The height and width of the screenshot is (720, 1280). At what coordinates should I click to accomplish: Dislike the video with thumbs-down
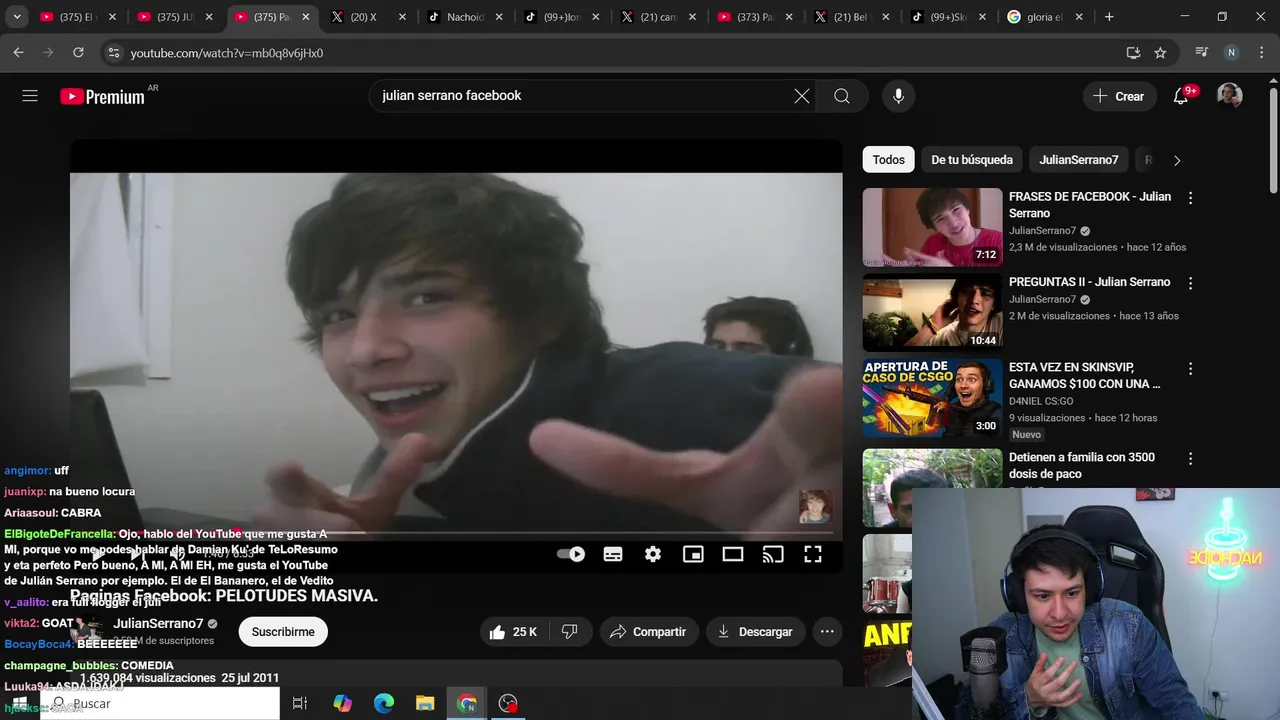[570, 632]
